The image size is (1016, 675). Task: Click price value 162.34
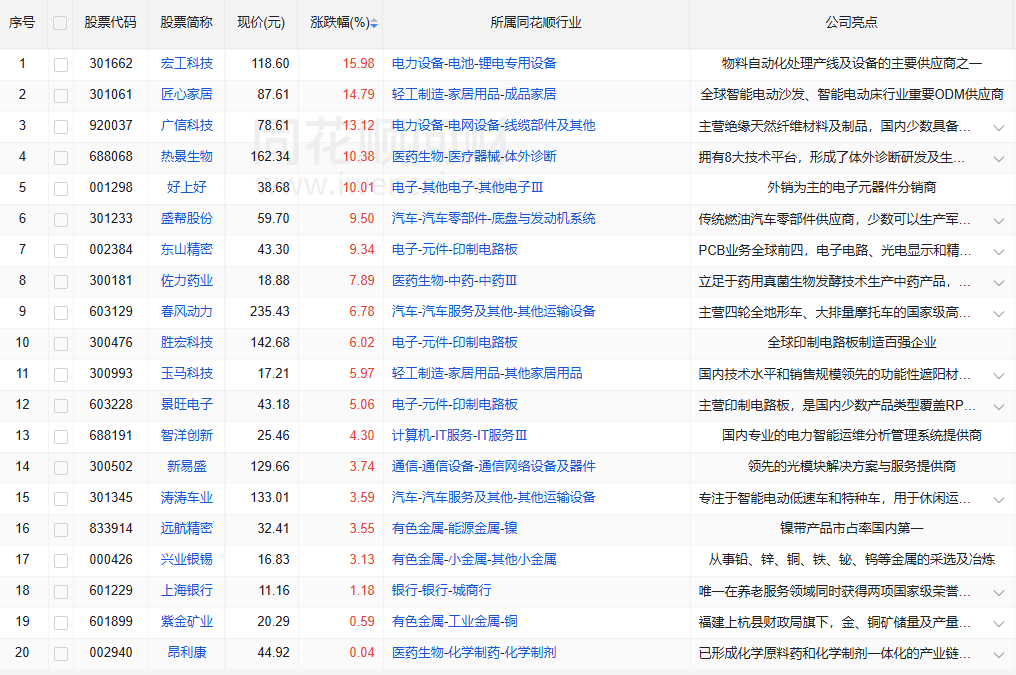(x=270, y=157)
